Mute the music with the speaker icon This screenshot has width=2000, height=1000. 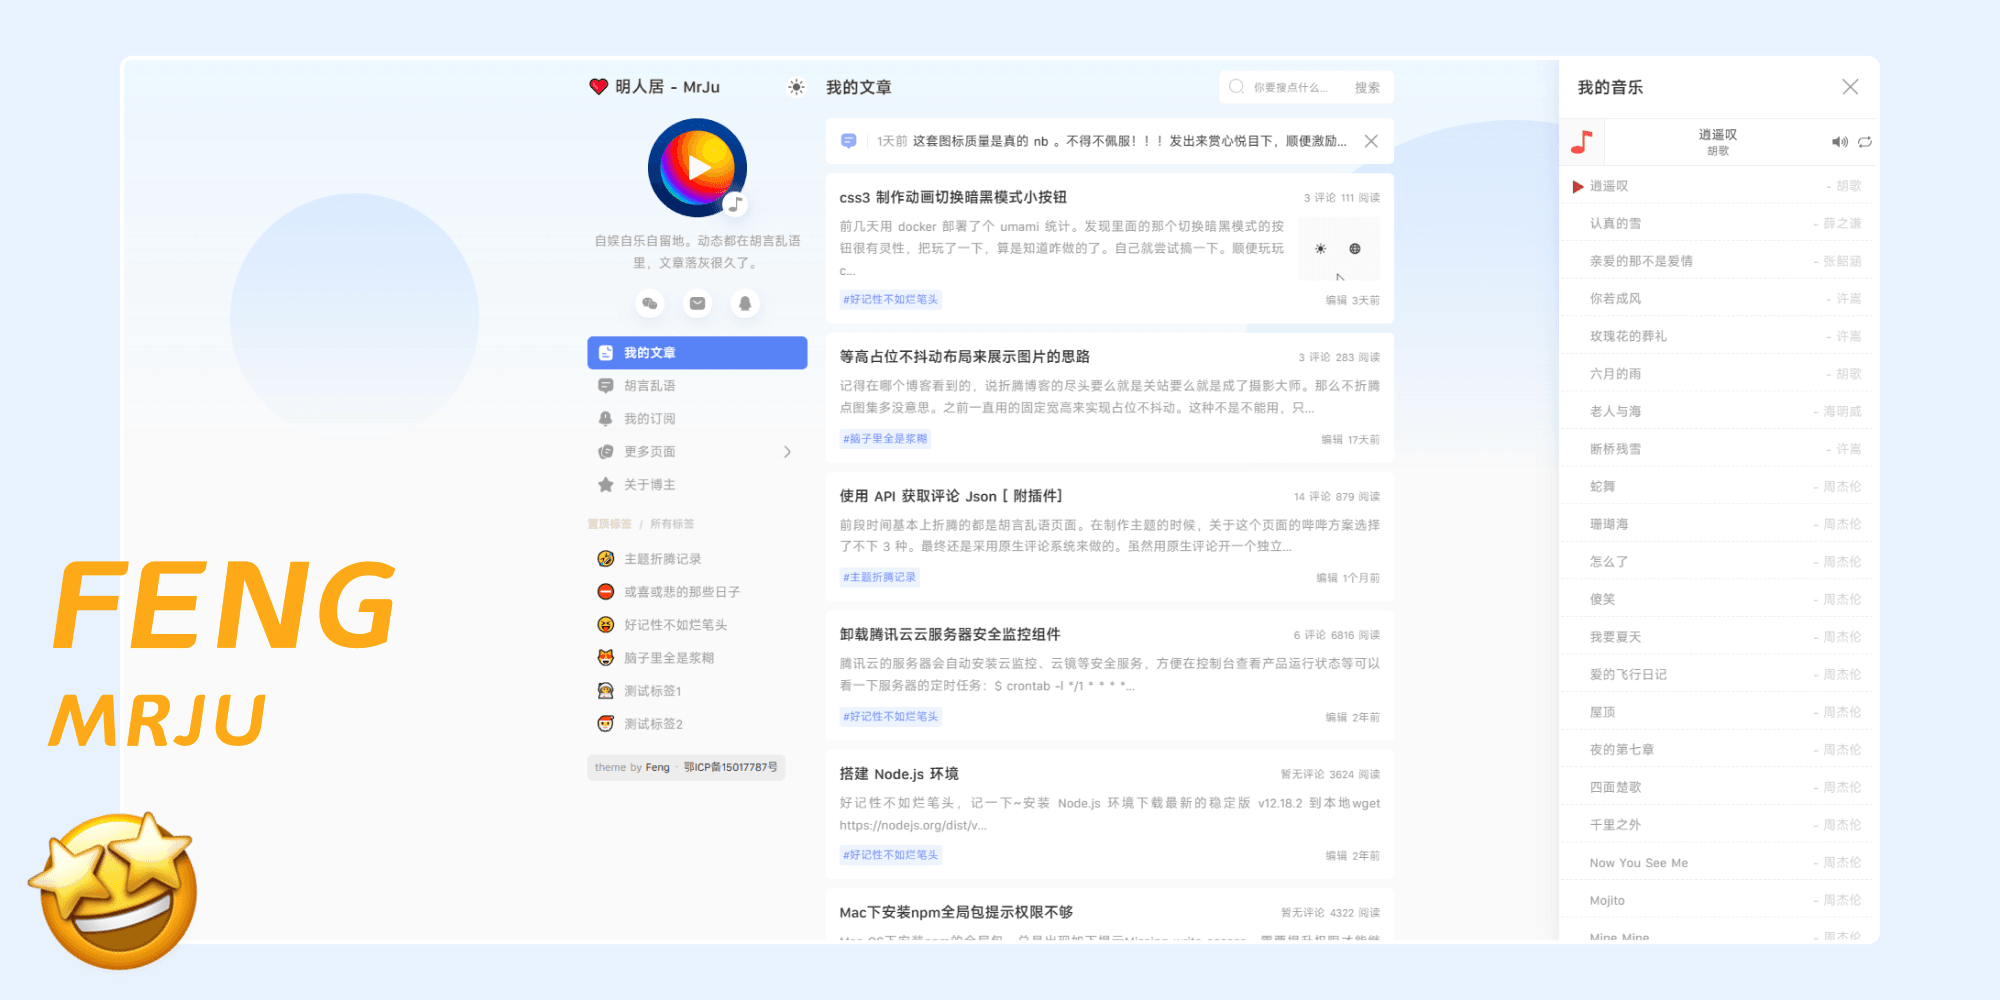click(1839, 141)
